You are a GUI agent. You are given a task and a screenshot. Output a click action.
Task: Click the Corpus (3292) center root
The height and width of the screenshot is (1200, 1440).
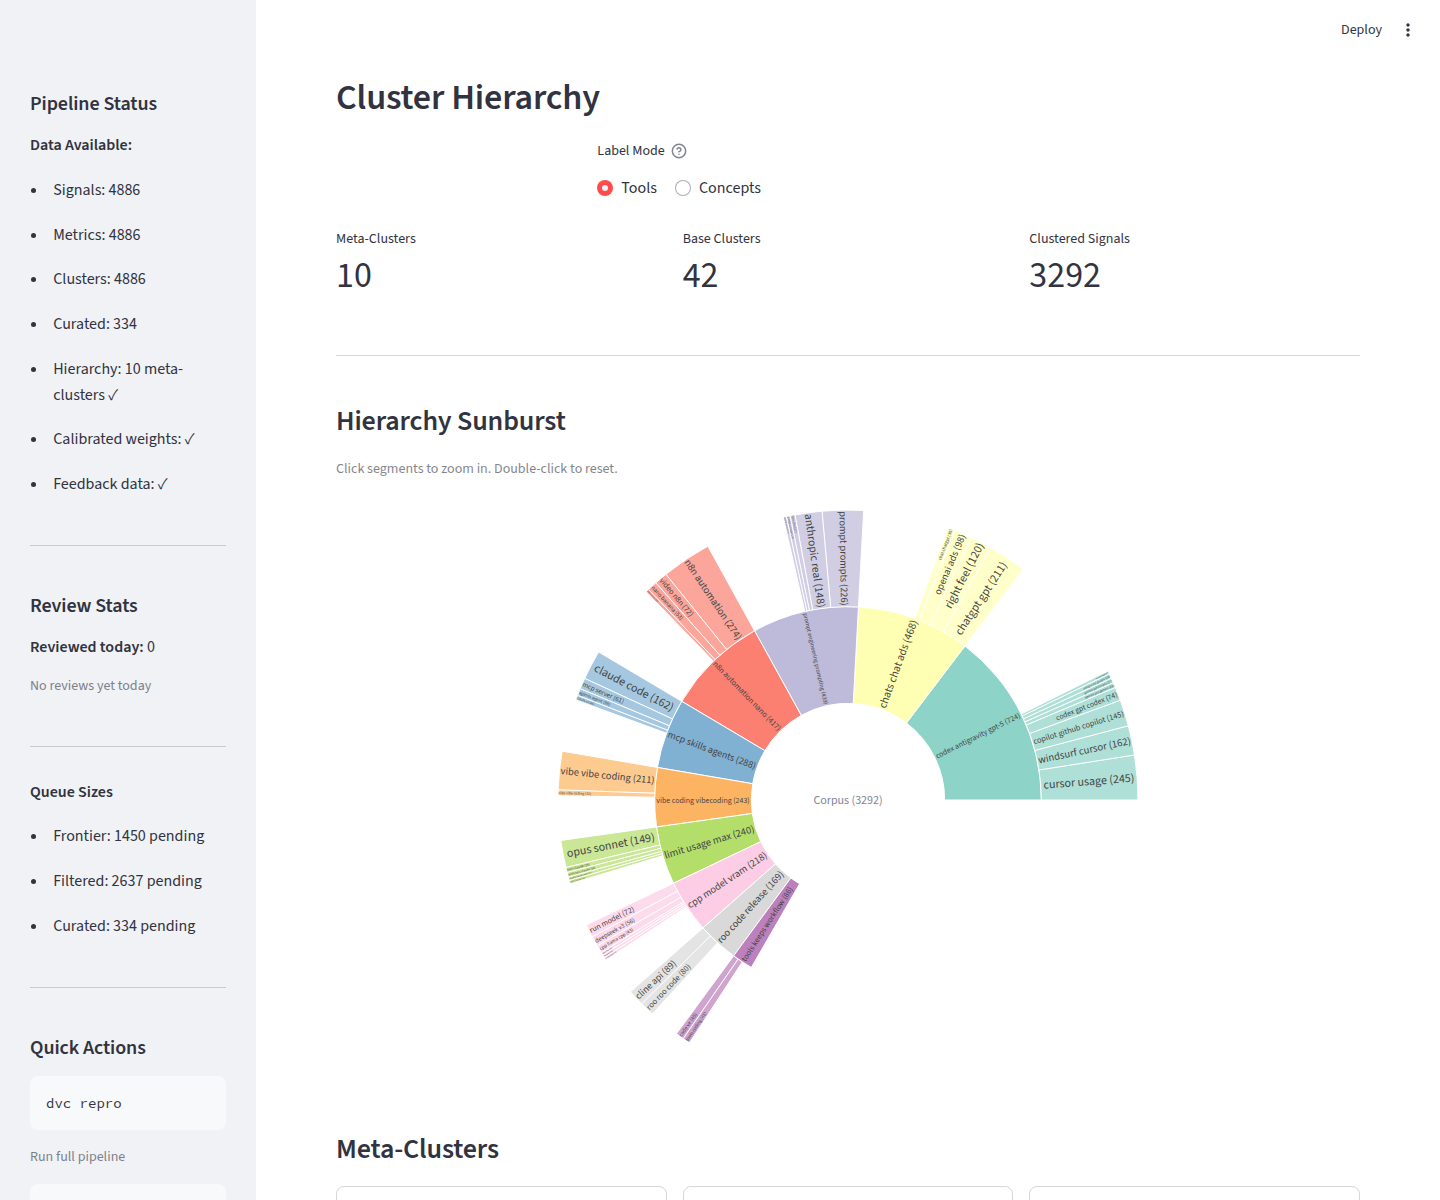[x=848, y=800]
